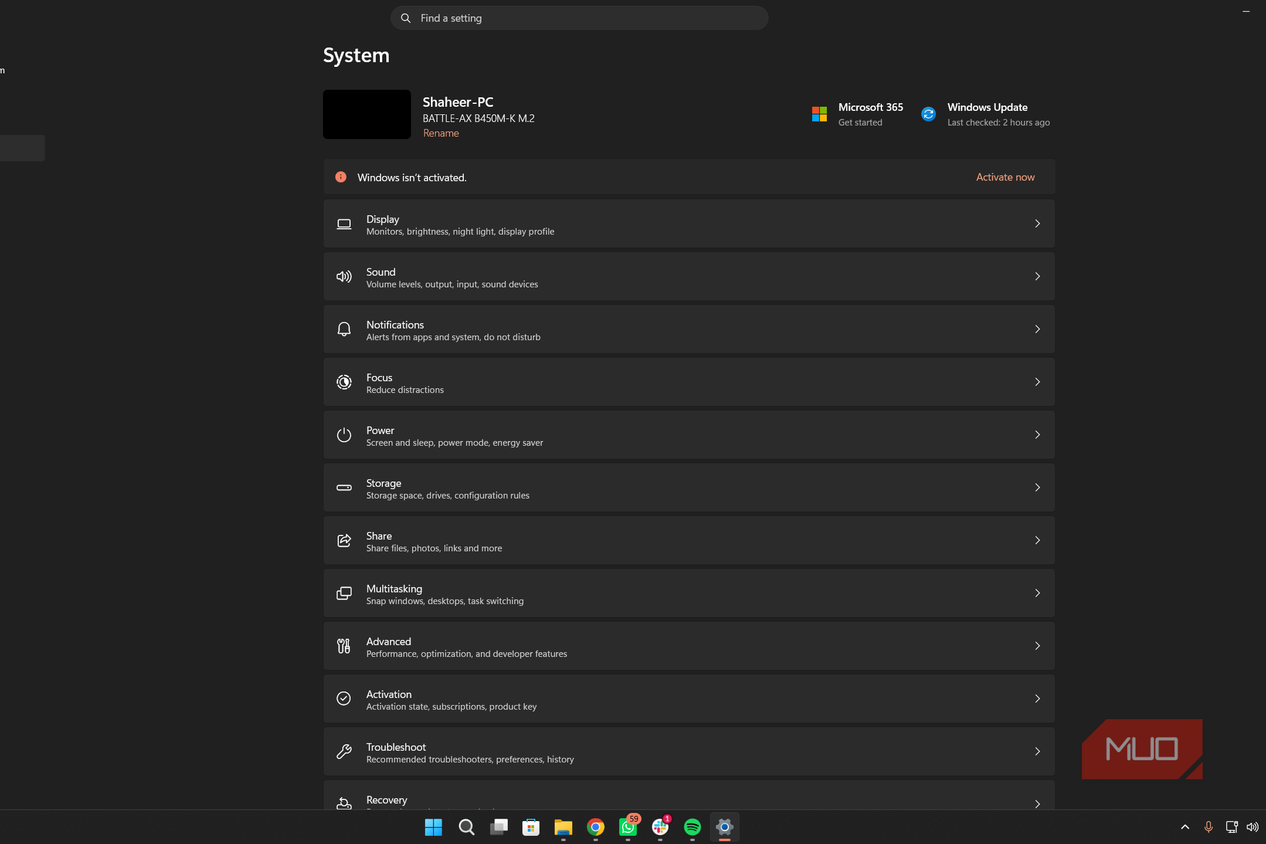This screenshot has width=1266, height=844.
Task: Click the activation warning icon
Action: [341, 177]
